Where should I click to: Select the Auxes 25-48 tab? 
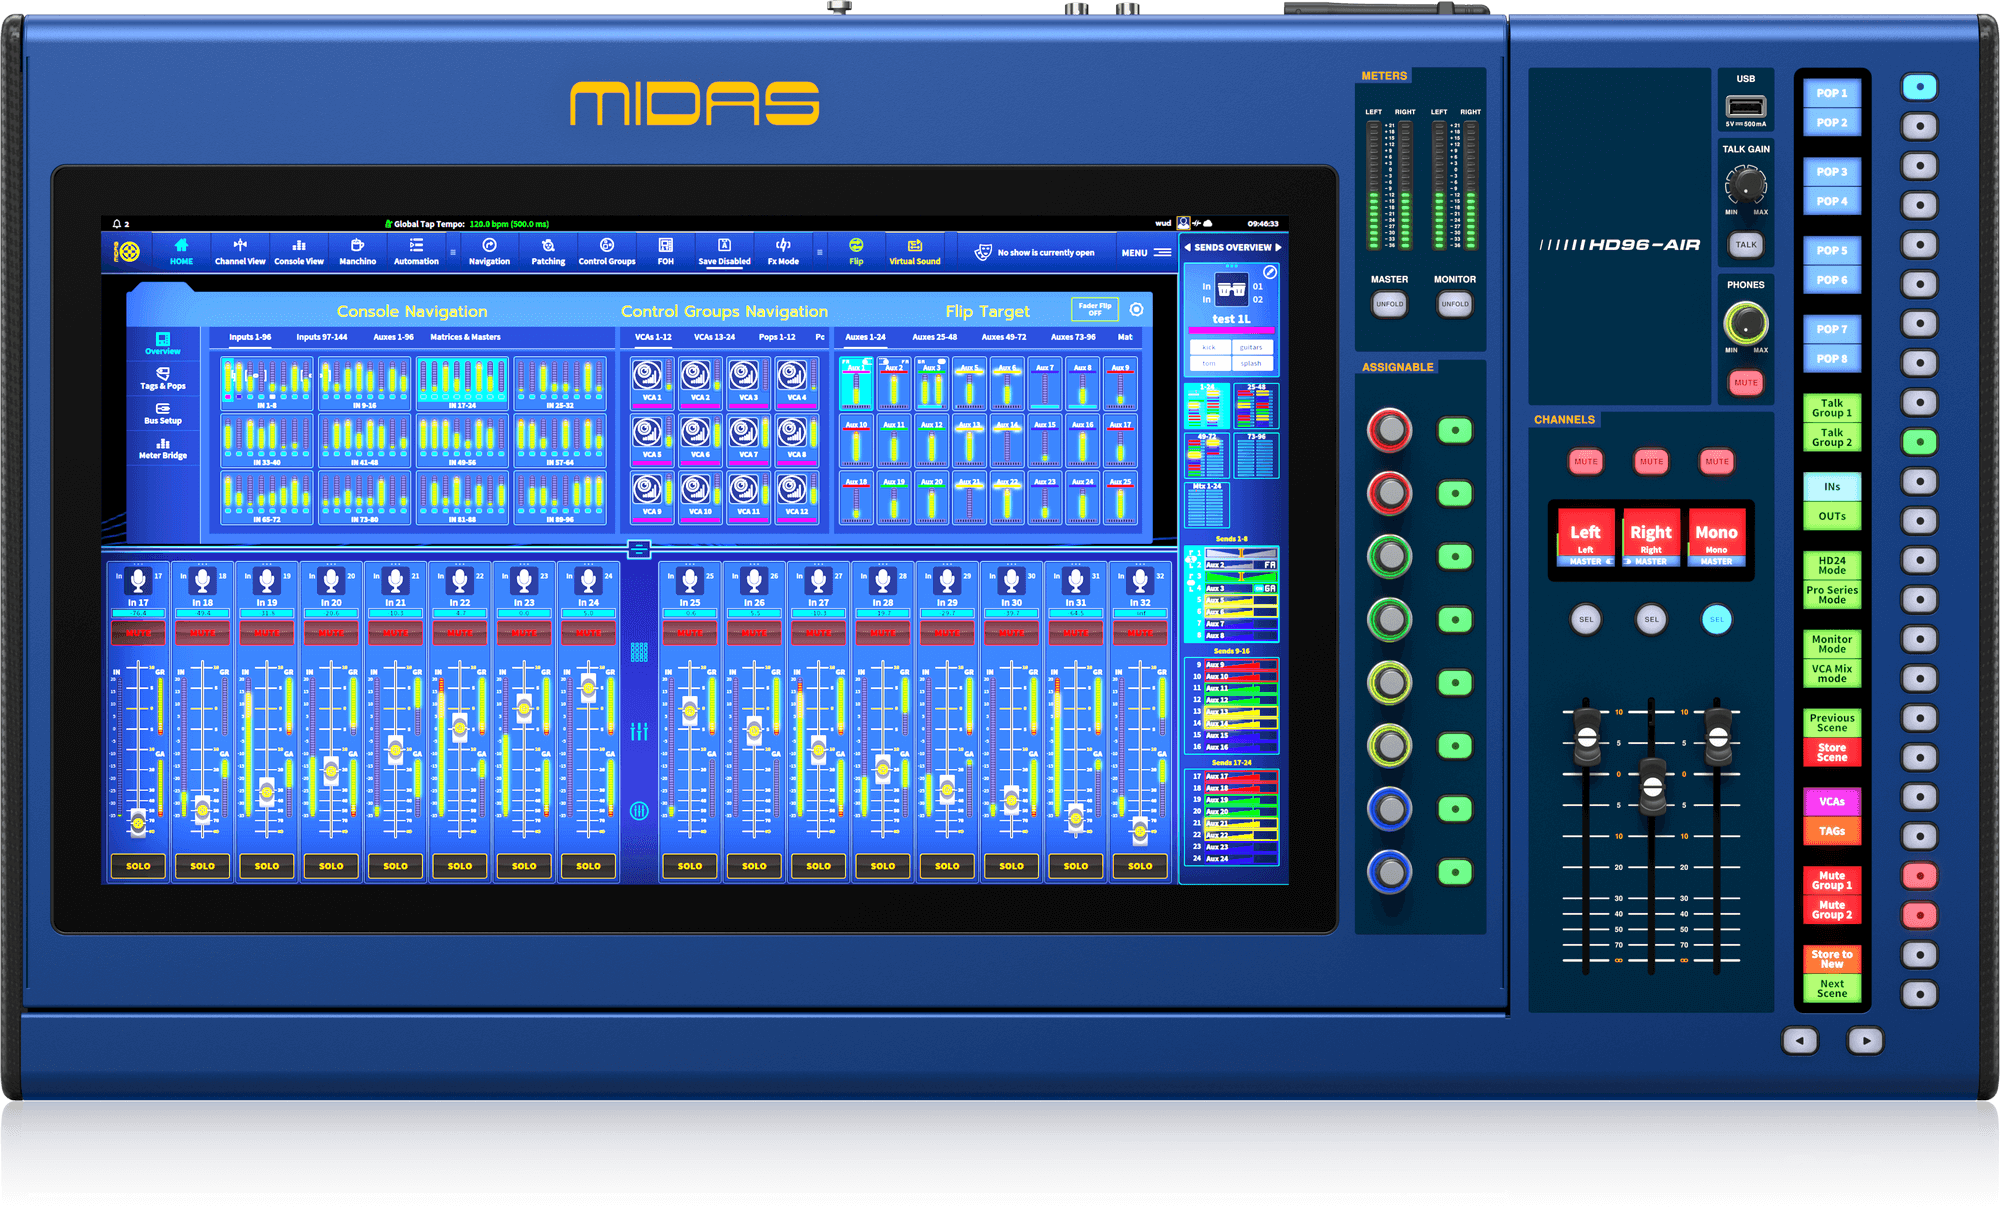(934, 337)
